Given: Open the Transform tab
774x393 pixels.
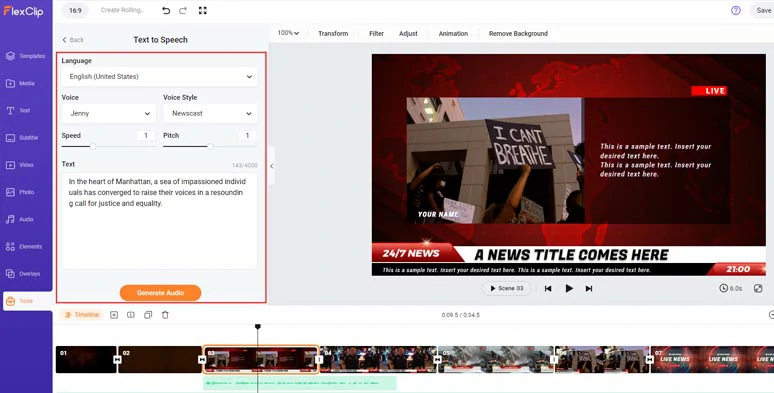Looking at the screenshot, I should tap(333, 34).
